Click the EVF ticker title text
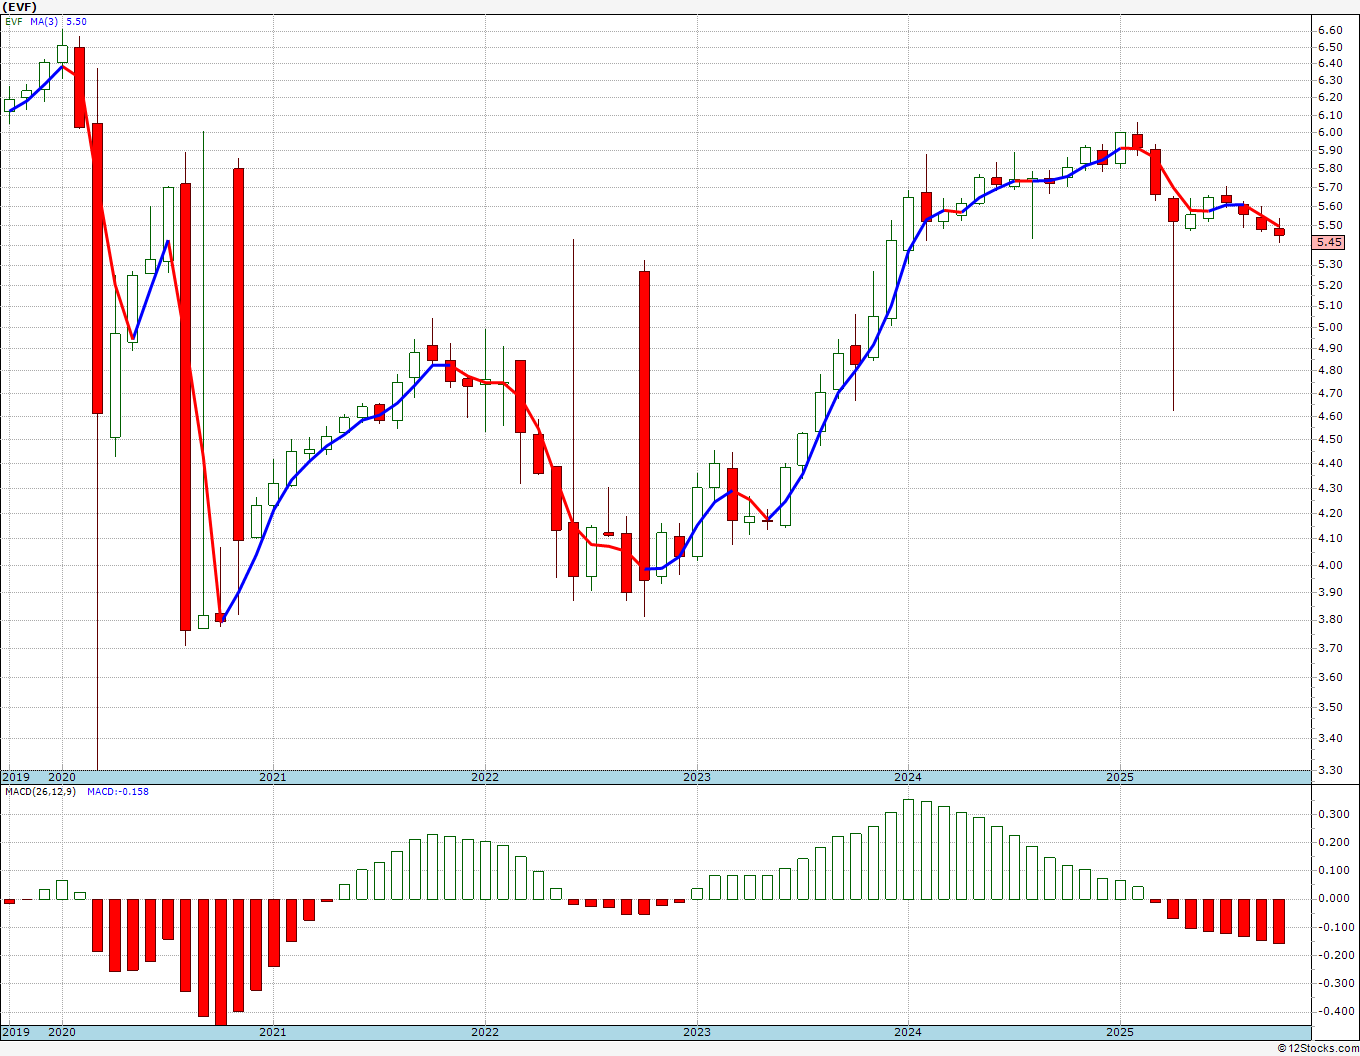Image resolution: width=1360 pixels, height=1056 pixels. 22,6
